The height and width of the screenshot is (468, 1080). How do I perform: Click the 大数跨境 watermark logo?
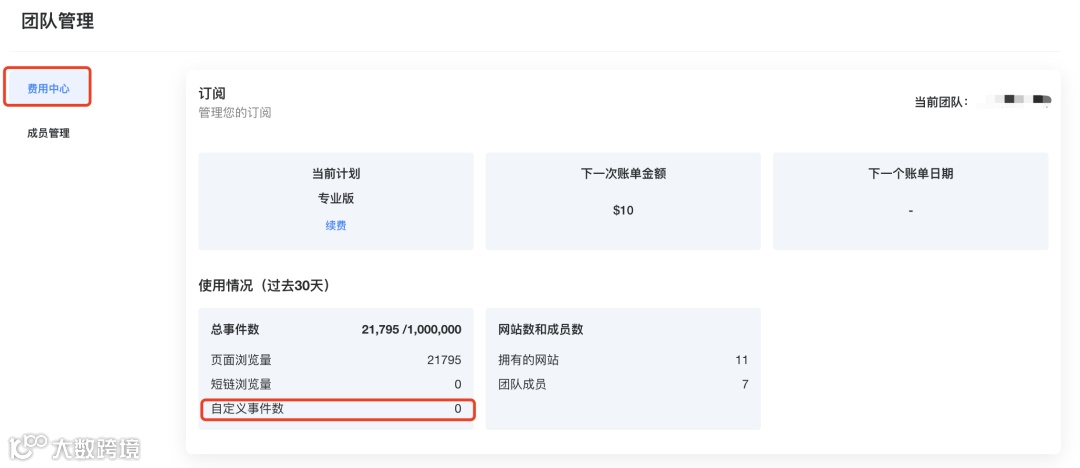point(76,447)
